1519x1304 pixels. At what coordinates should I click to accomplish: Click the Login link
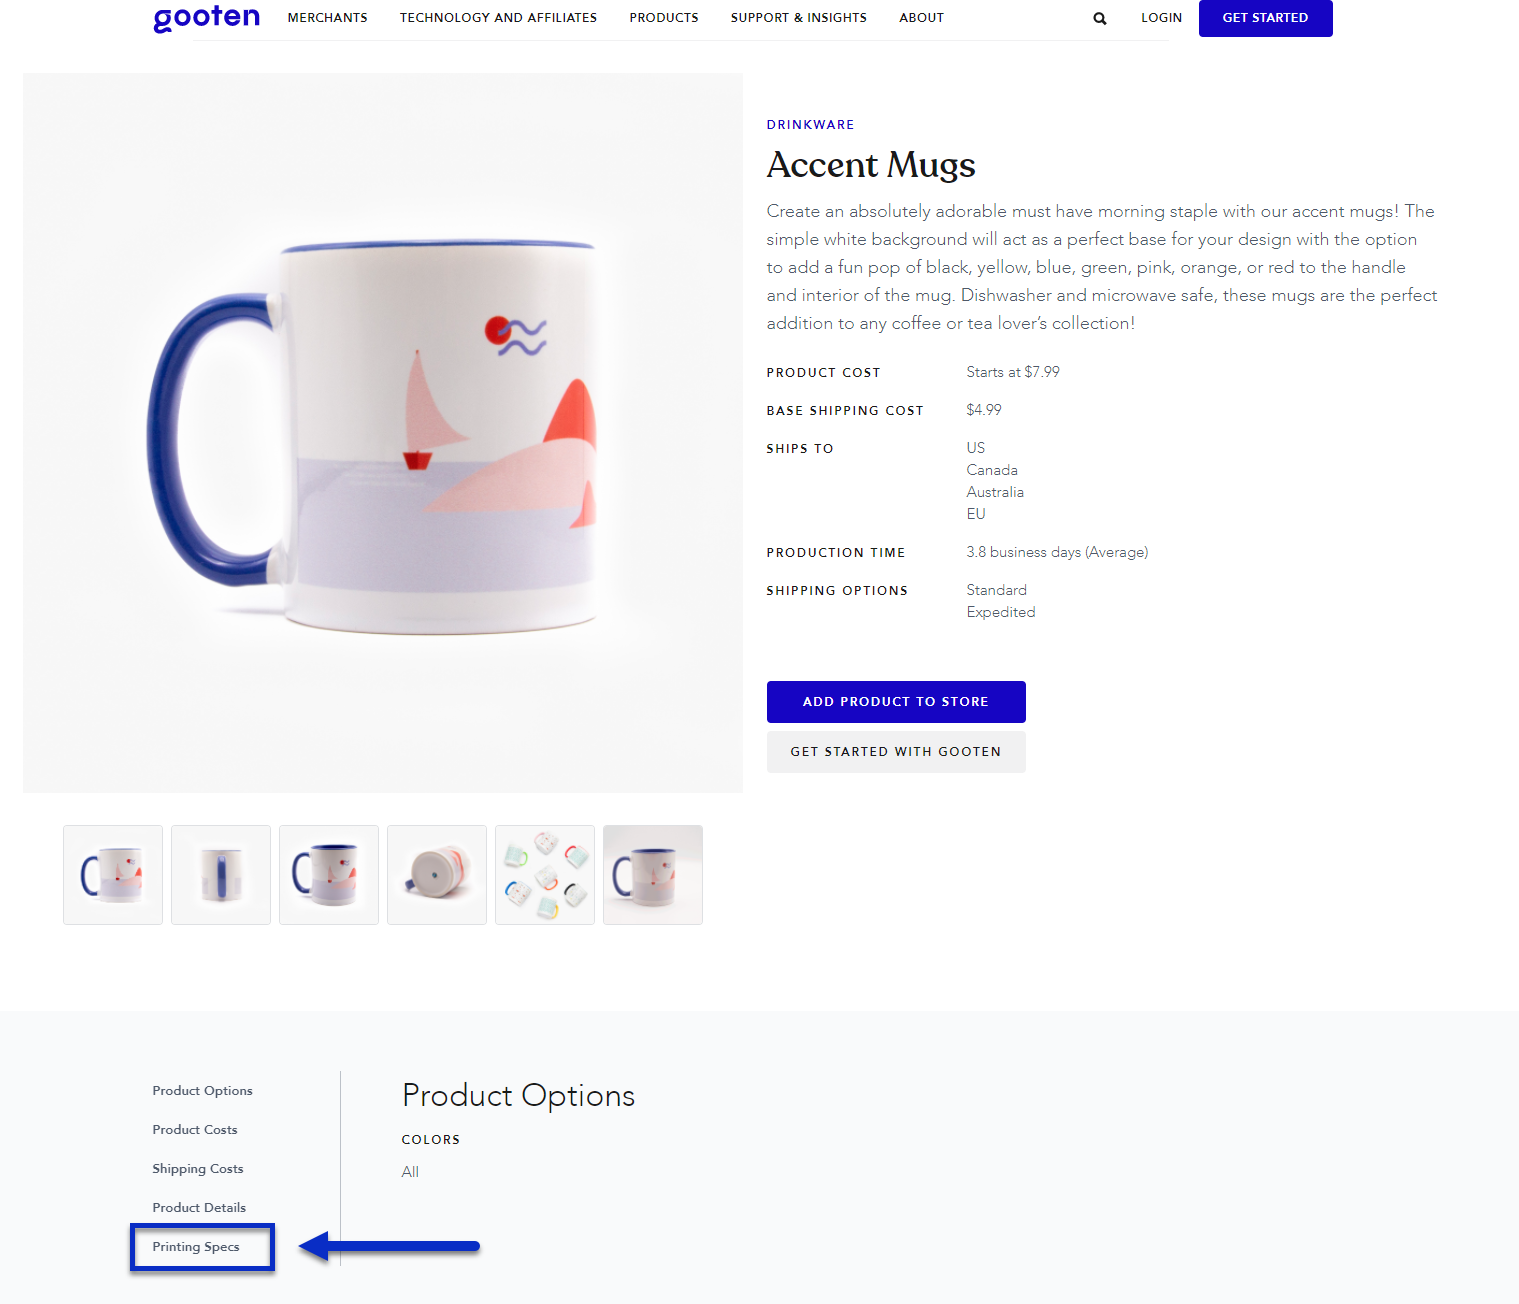1161,18
